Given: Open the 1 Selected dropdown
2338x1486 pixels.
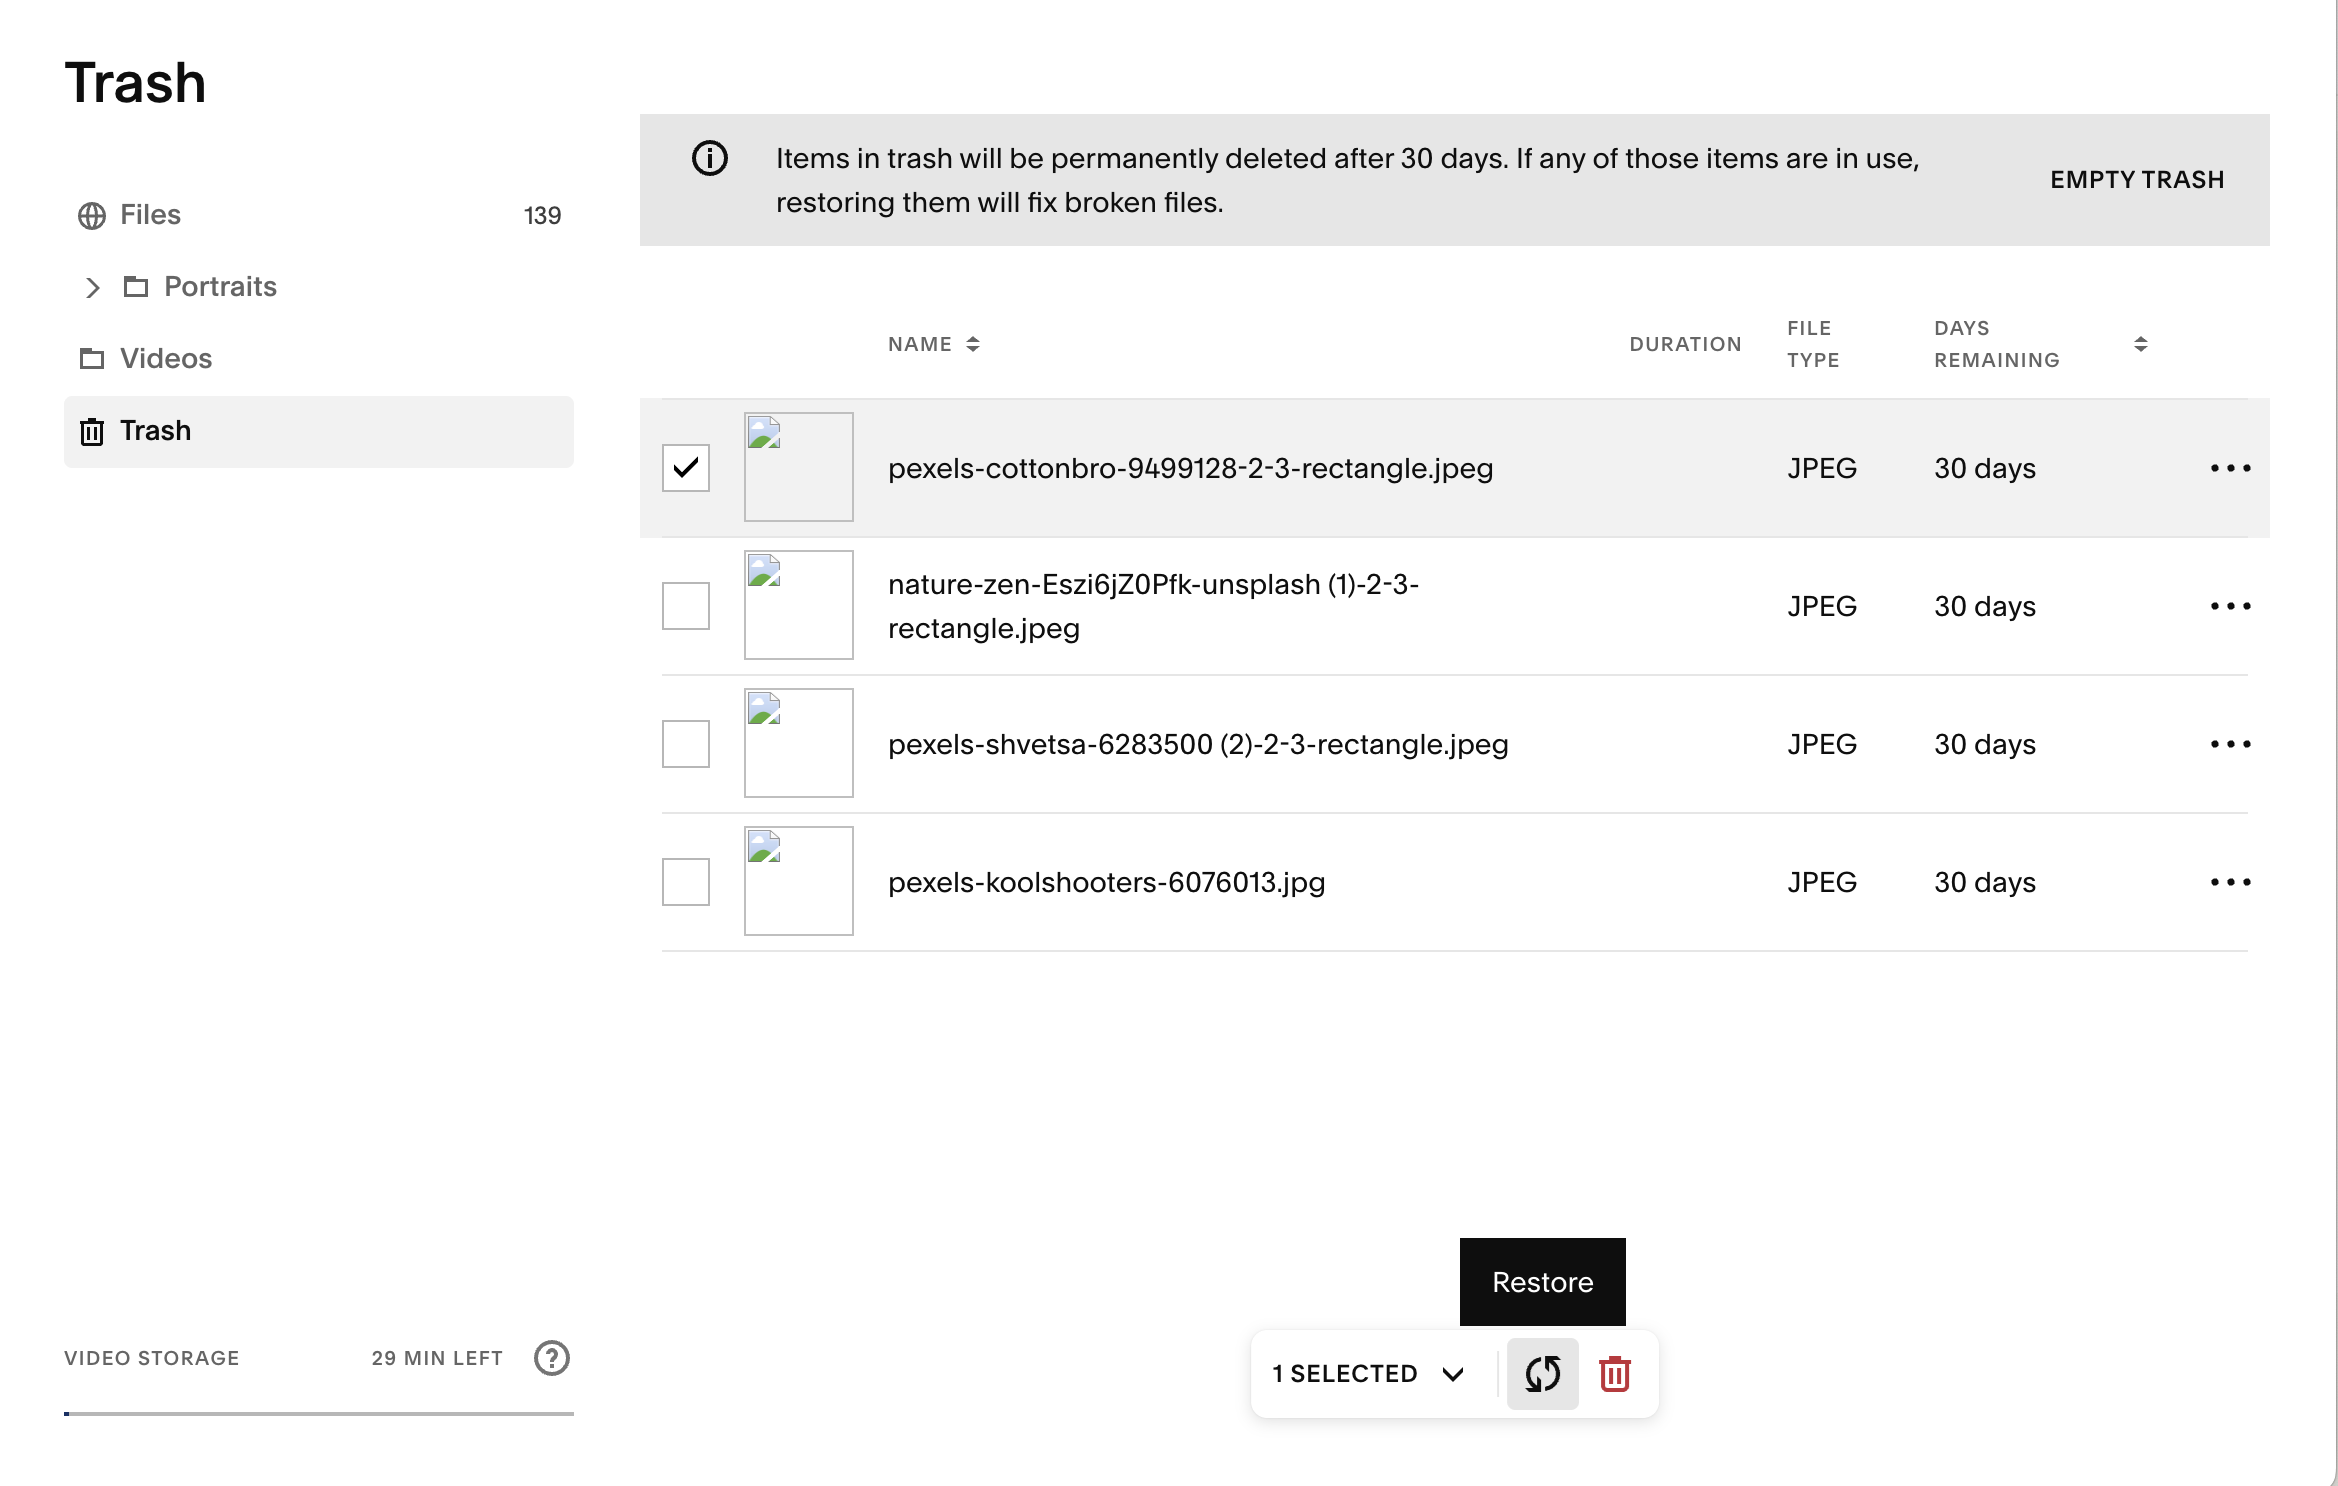Looking at the screenshot, I should (1369, 1374).
